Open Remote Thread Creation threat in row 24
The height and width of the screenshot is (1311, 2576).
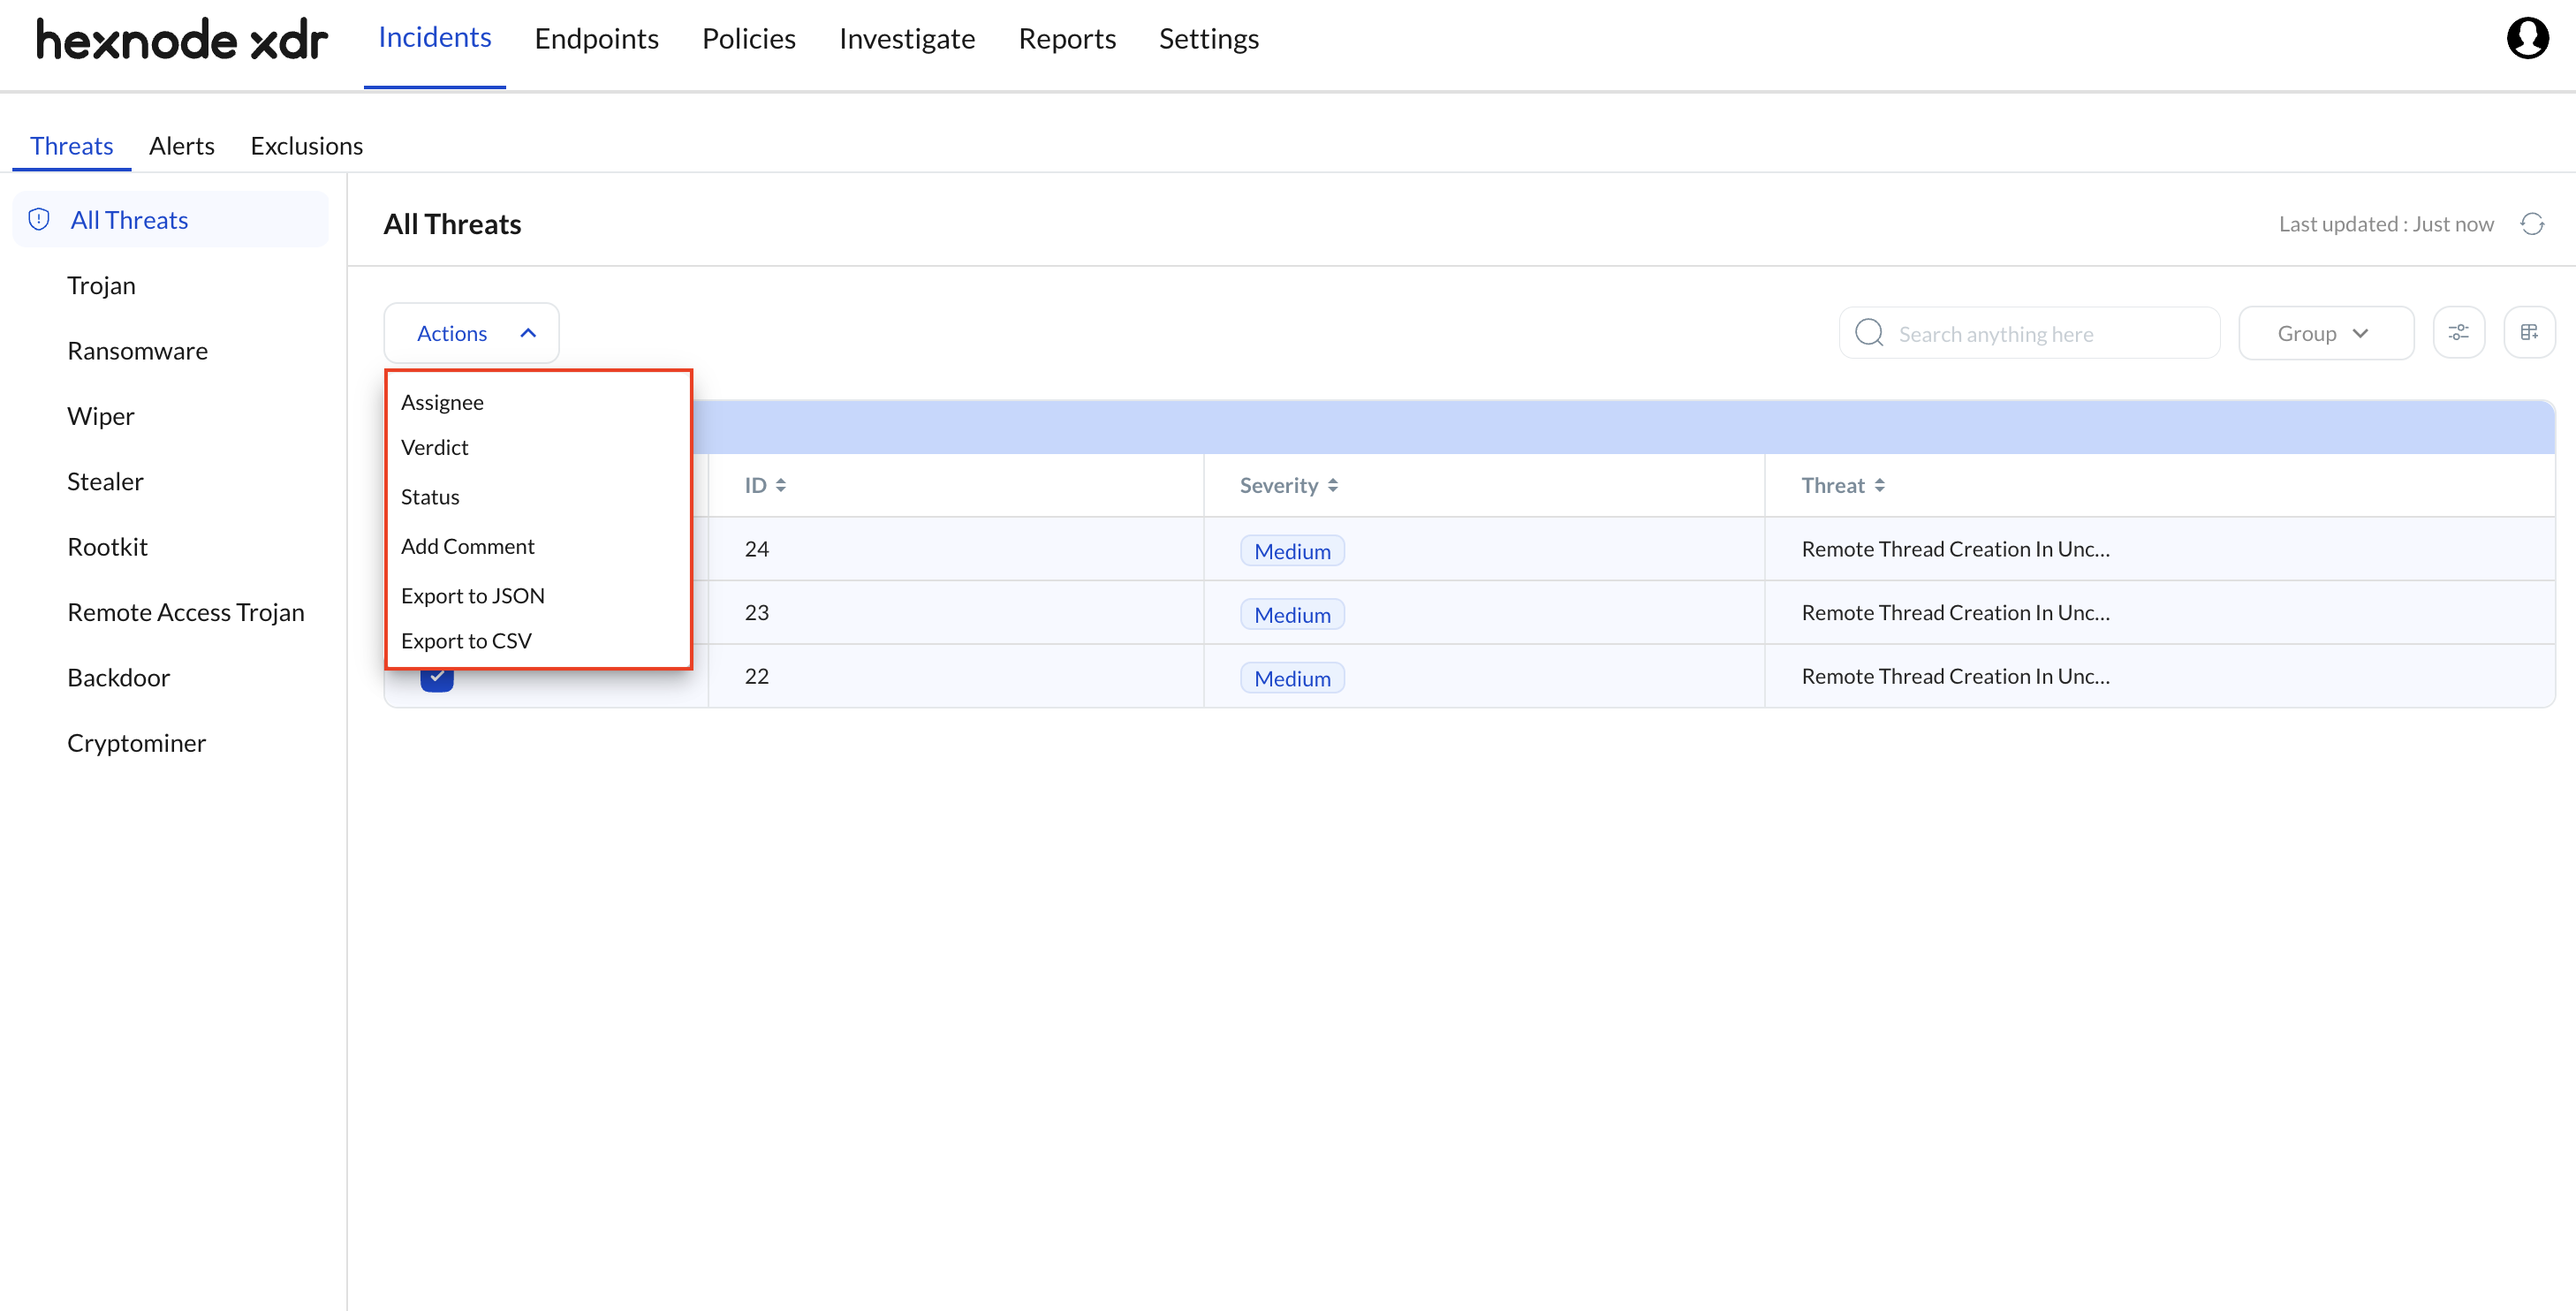[1955, 549]
